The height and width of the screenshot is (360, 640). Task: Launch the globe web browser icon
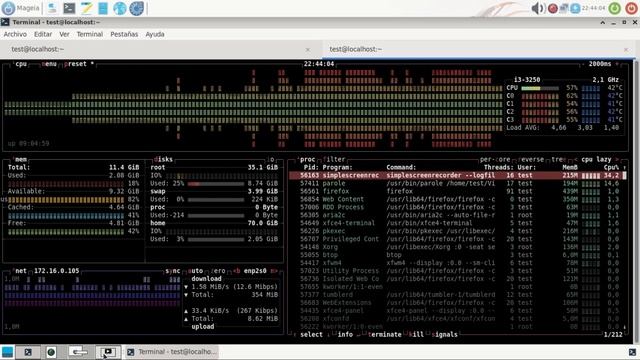point(120,8)
